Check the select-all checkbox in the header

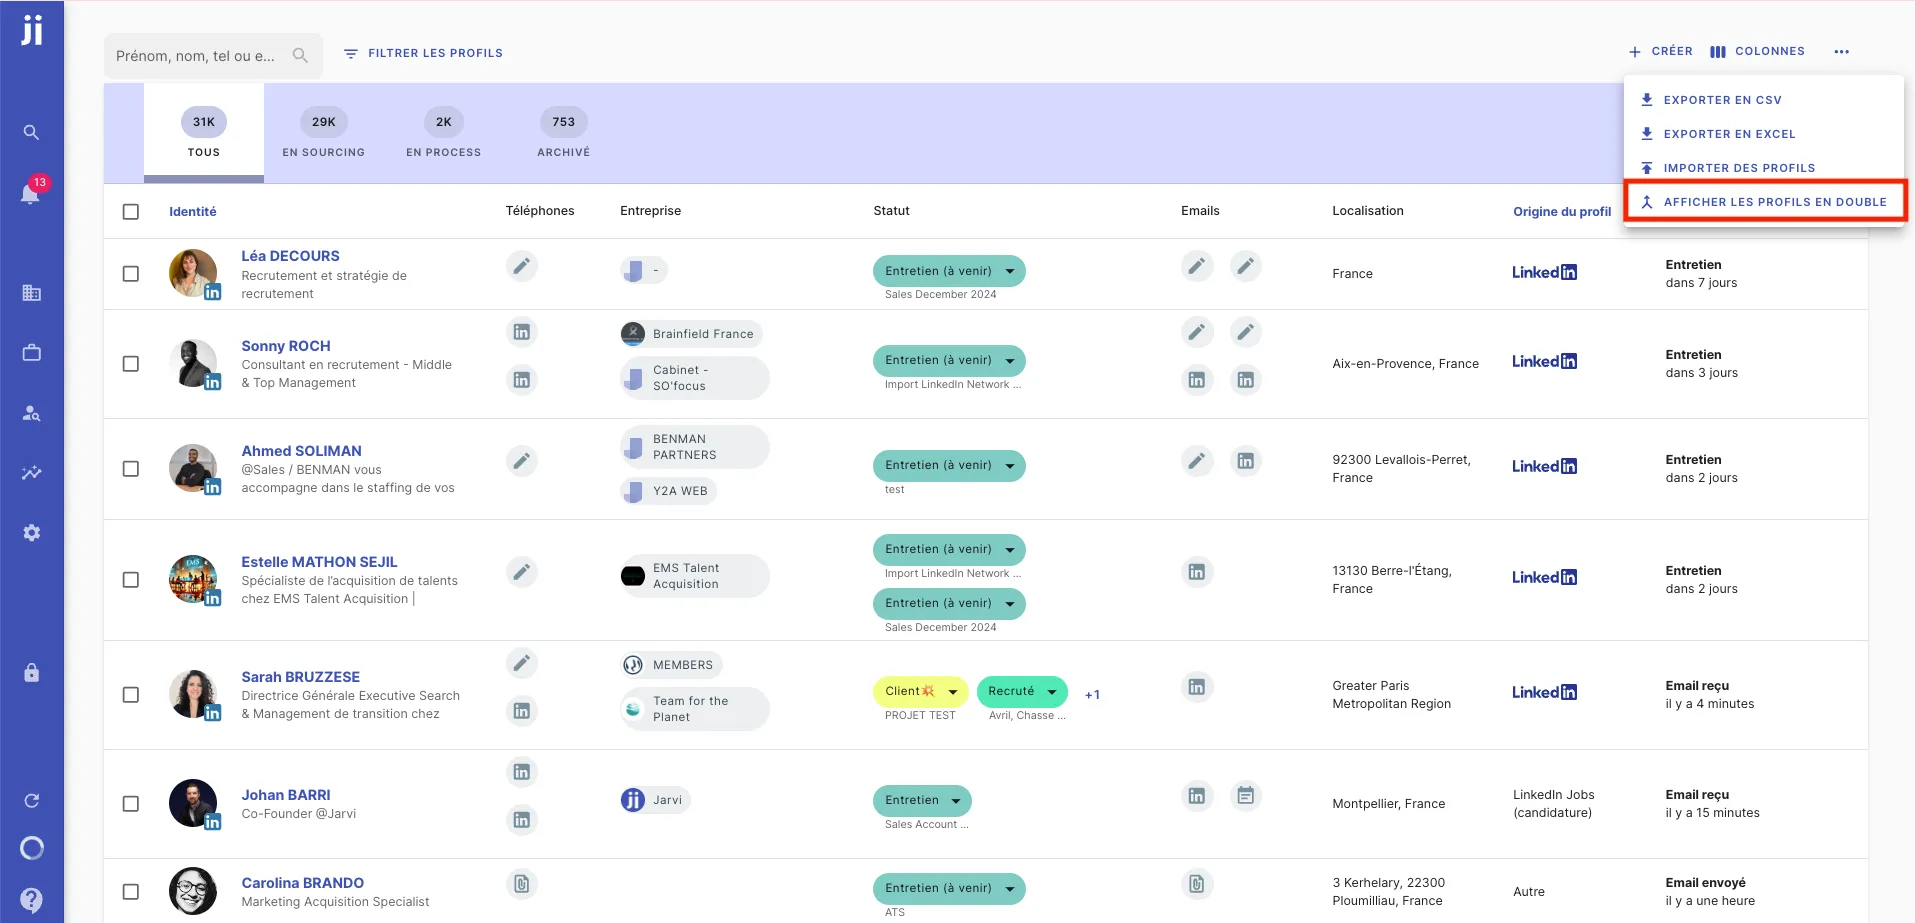pos(130,211)
